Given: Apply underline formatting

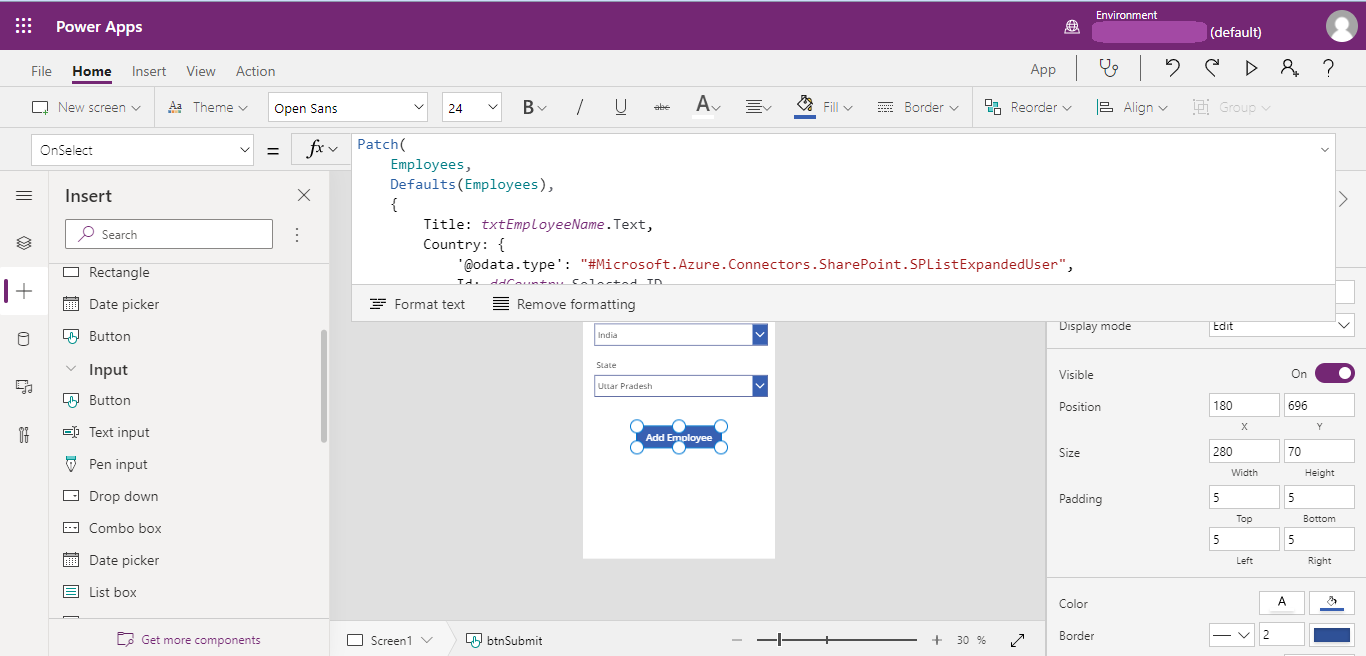Looking at the screenshot, I should tap(621, 107).
